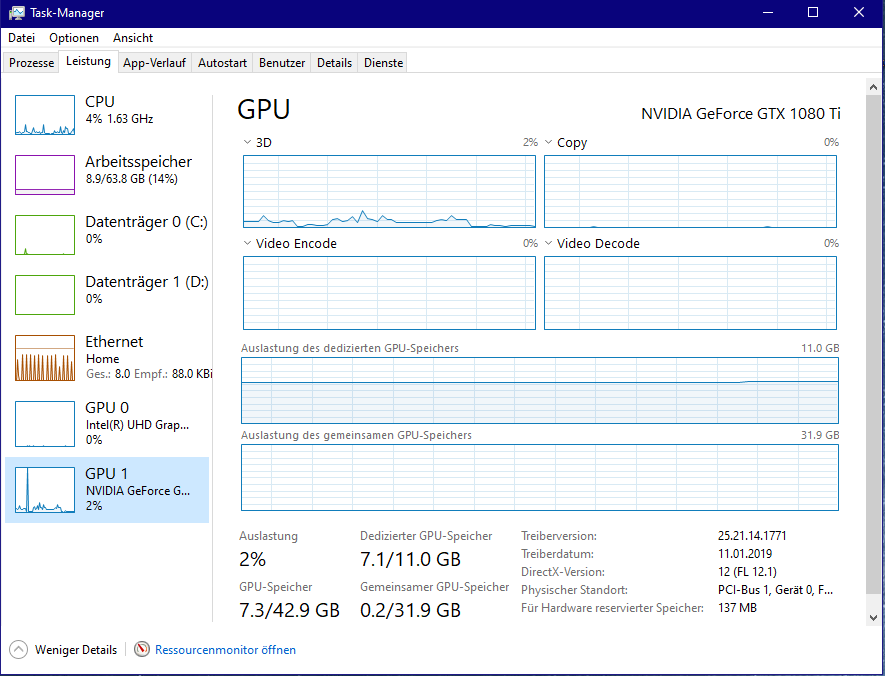Click the Copy utilization graph

tap(690, 191)
